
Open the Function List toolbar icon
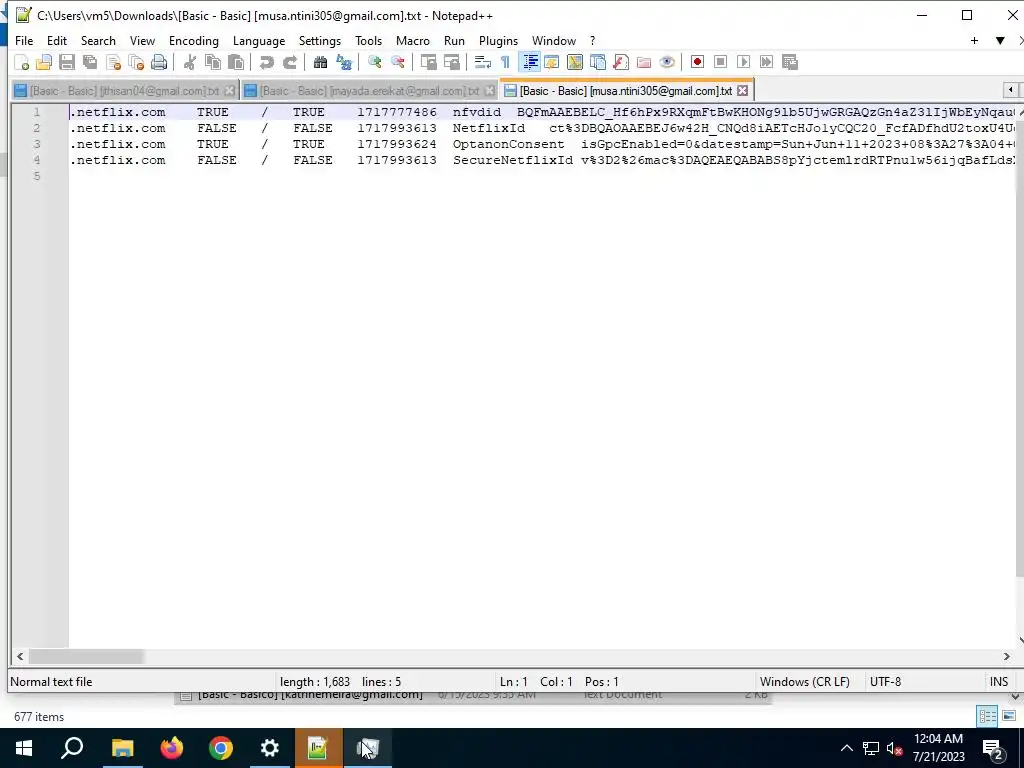pyautogui.click(x=620, y=62)
